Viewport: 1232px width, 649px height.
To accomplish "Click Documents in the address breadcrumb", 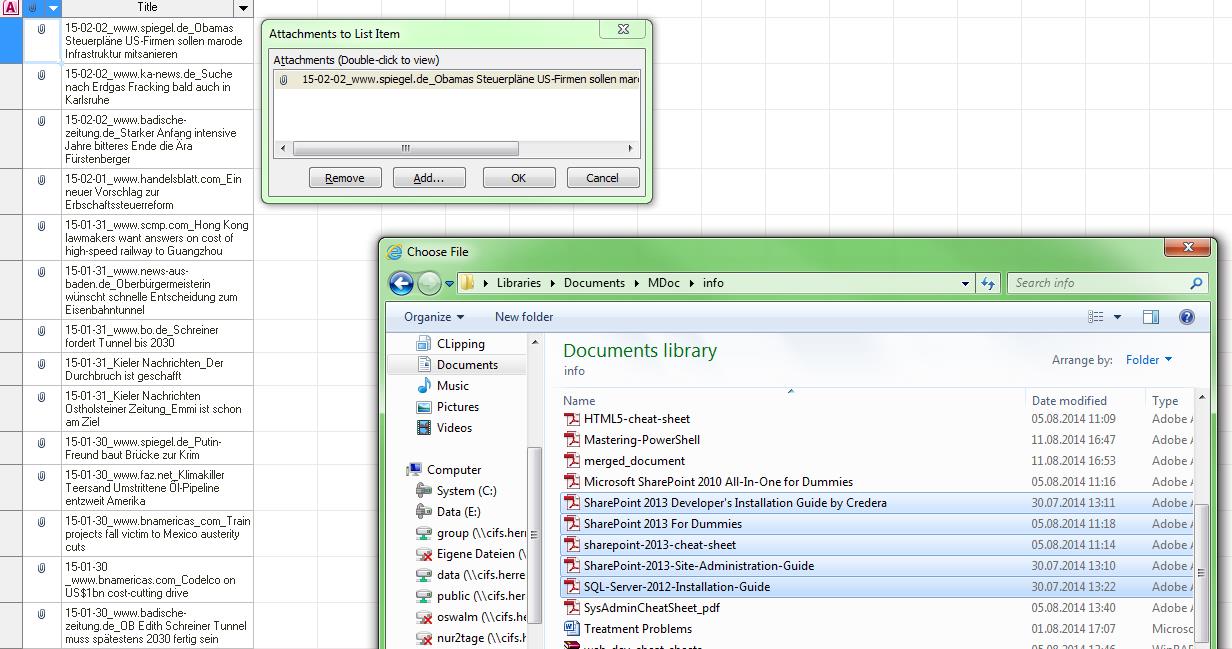I will [x=594, y=283].
